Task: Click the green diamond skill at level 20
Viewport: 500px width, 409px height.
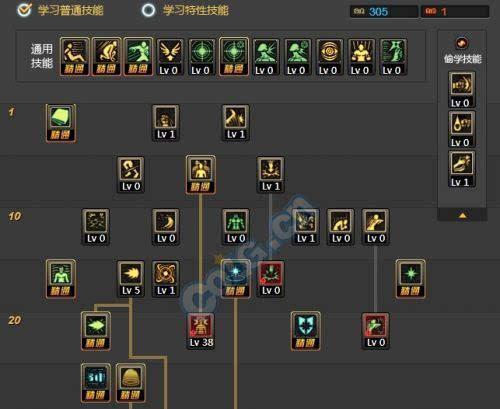Action: 96,331
